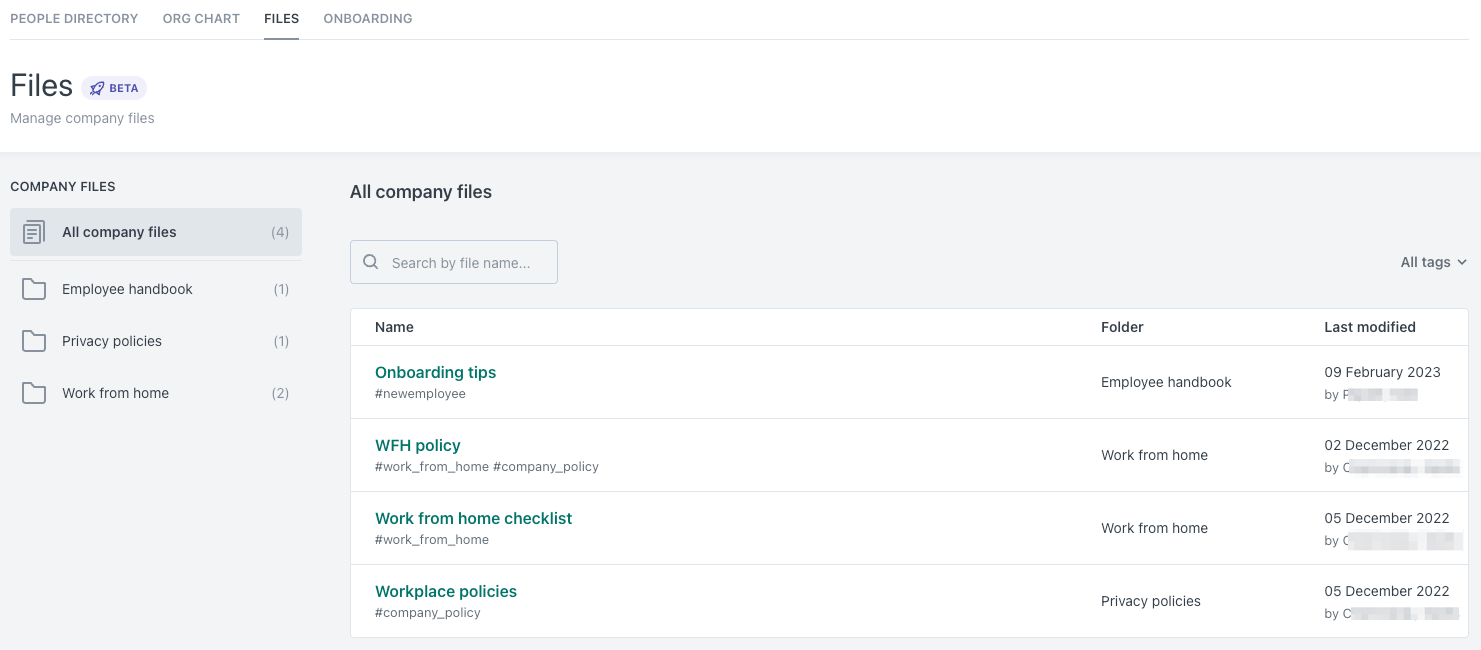Image resolution: width=1481 pixels, height=650 pixels.
Task: Click the Privacy policies folder icon
Action: point(34,340)
